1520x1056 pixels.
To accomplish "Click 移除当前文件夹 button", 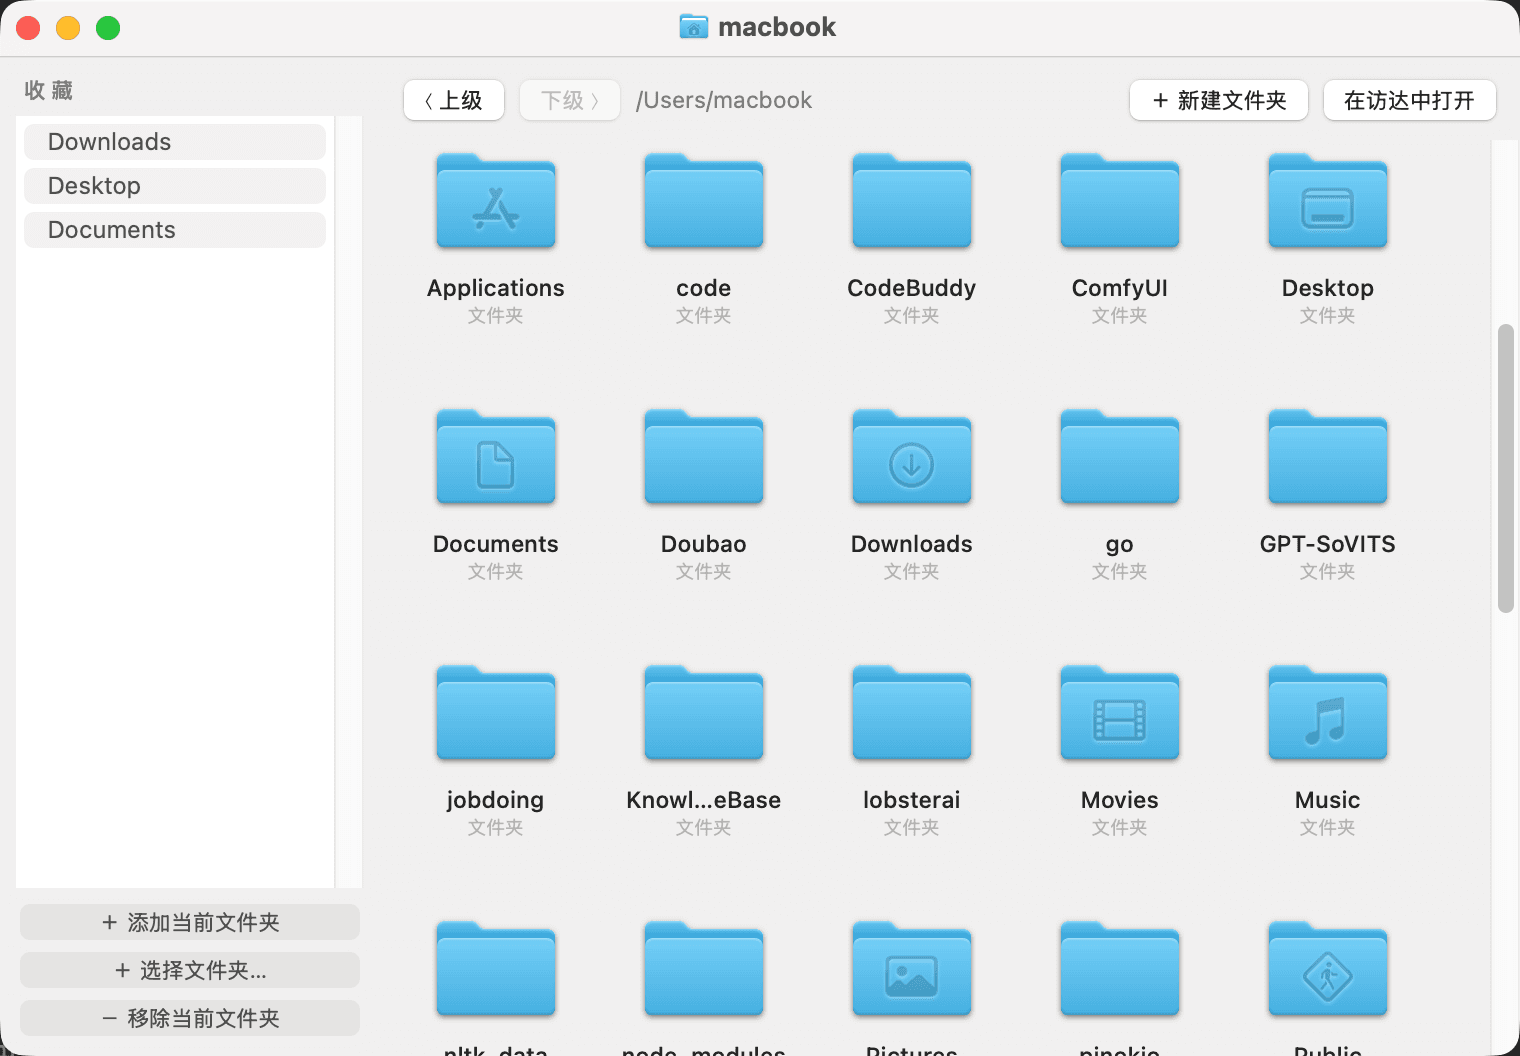I will [x=190, y=1018].
